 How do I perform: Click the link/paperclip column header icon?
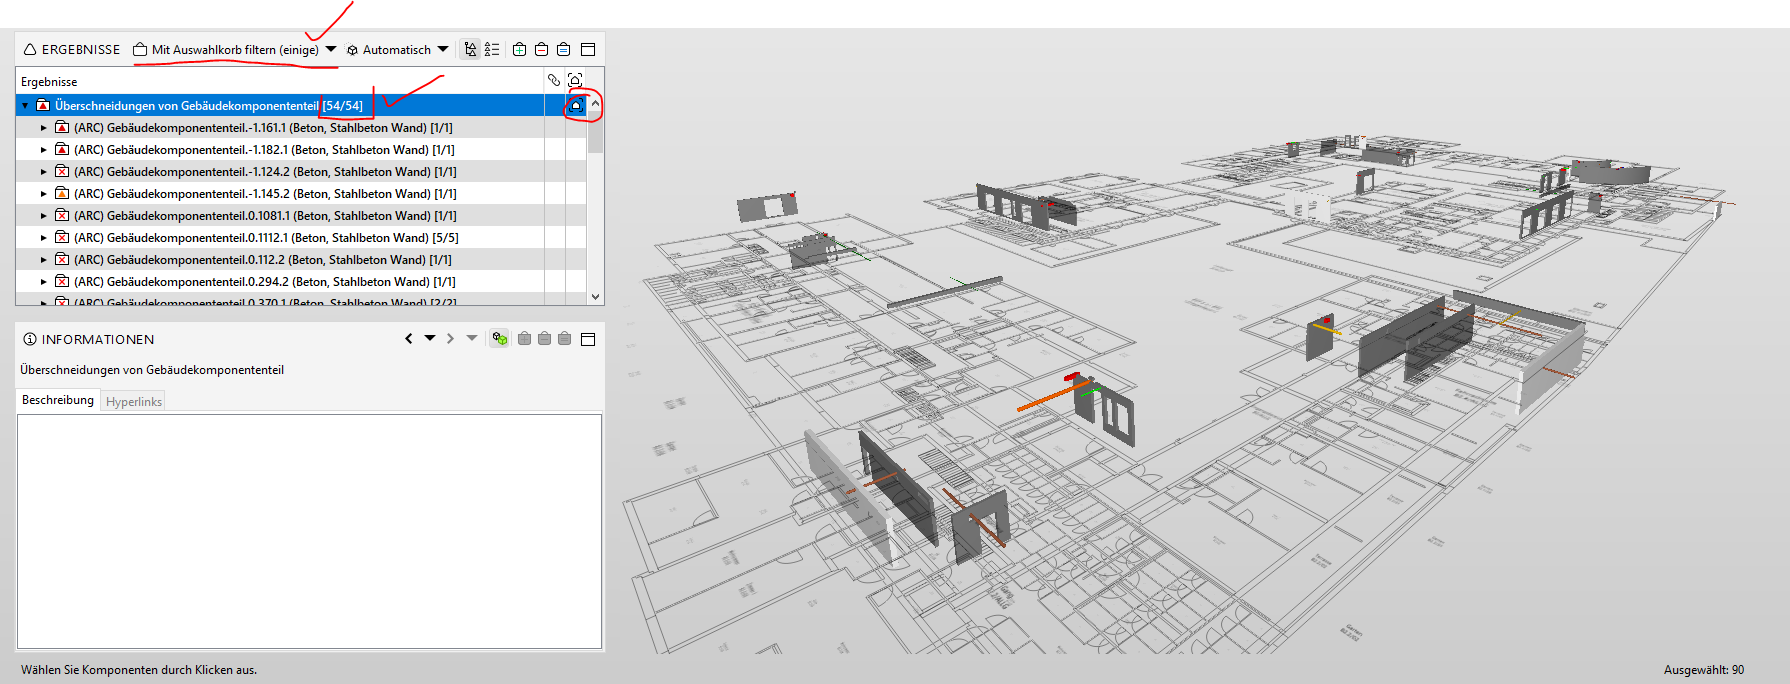click(554, 80)
